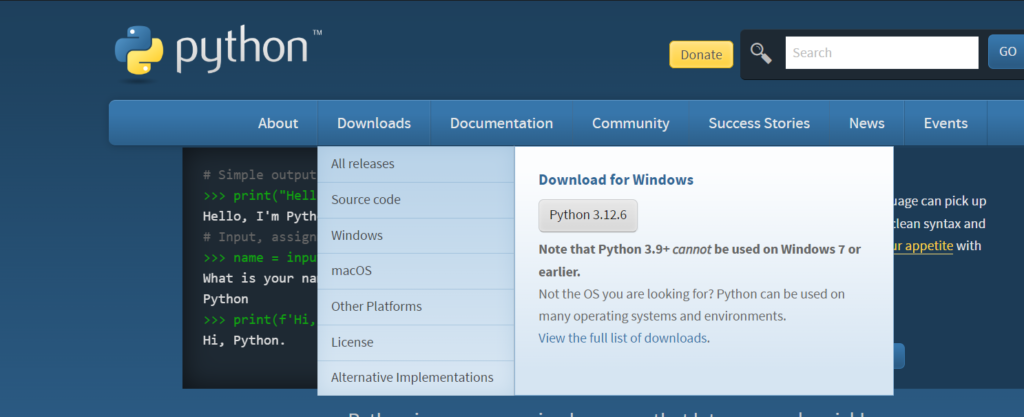
Task: Click the 'Note that Python 3.9+' warning text
Action: point(699,260)
